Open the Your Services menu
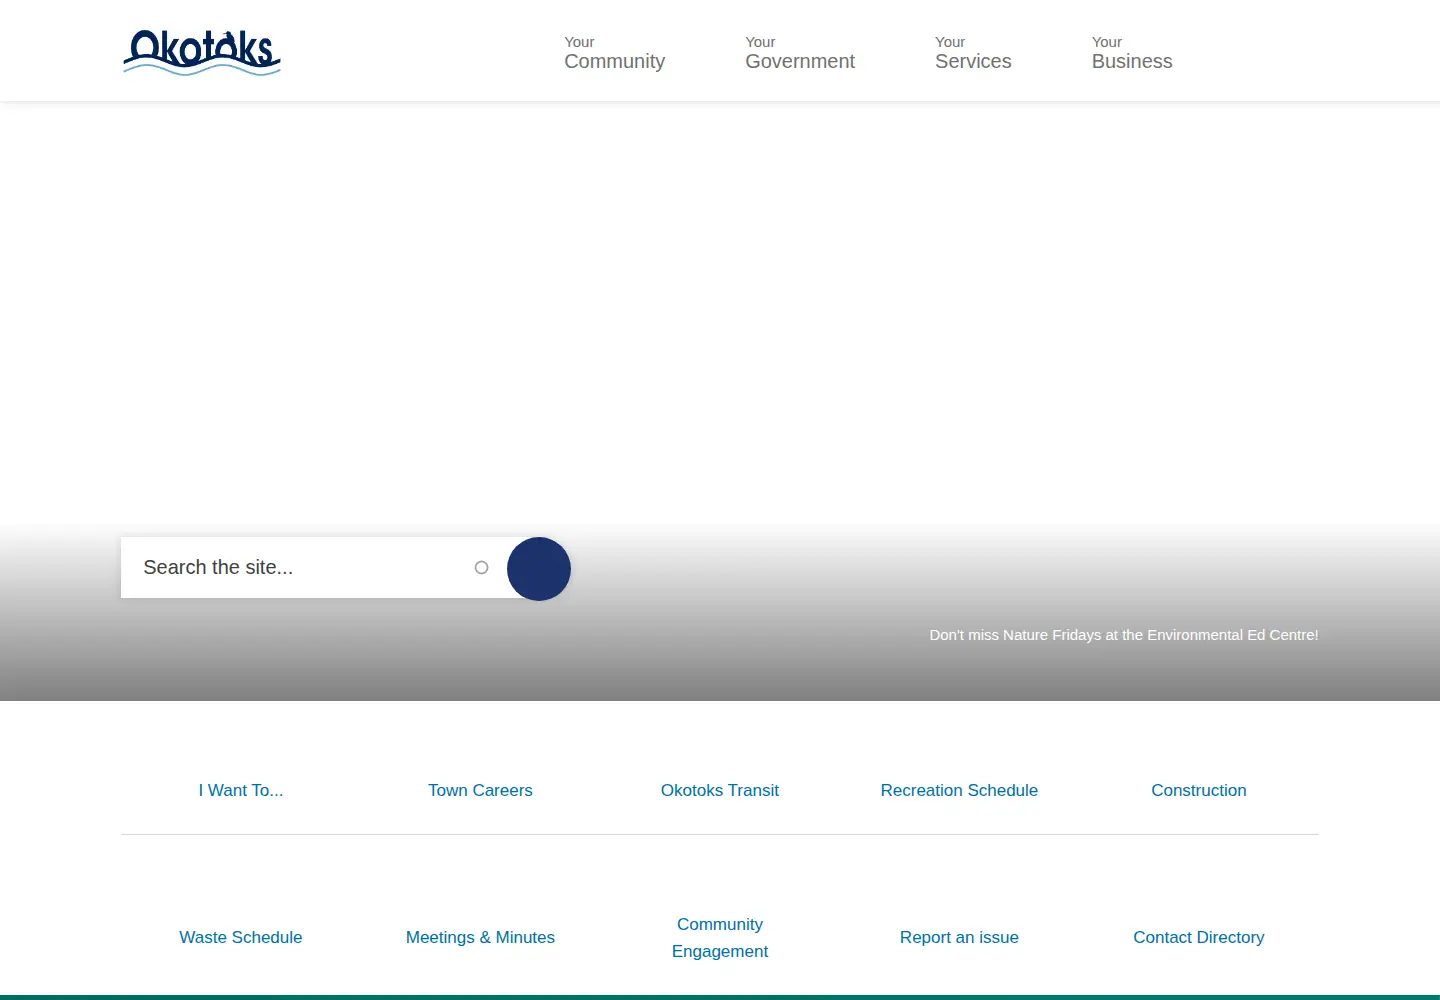This screenshot has width=1440, height=1000. click(x=973, y=53)
